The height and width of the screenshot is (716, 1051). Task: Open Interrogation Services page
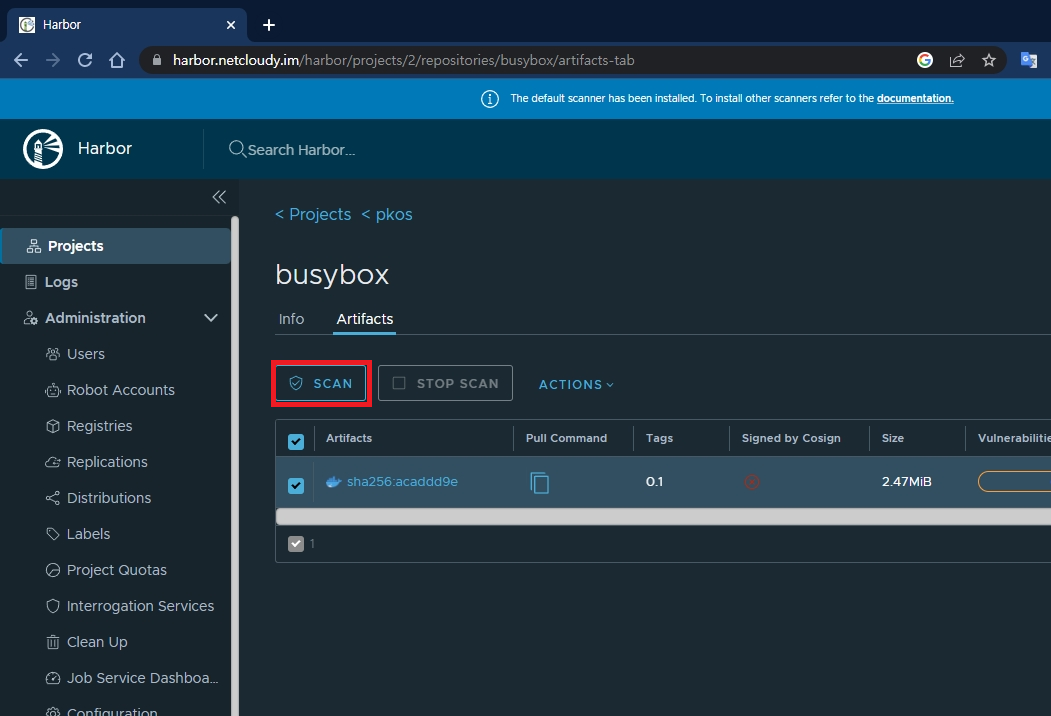click(140, 606)
